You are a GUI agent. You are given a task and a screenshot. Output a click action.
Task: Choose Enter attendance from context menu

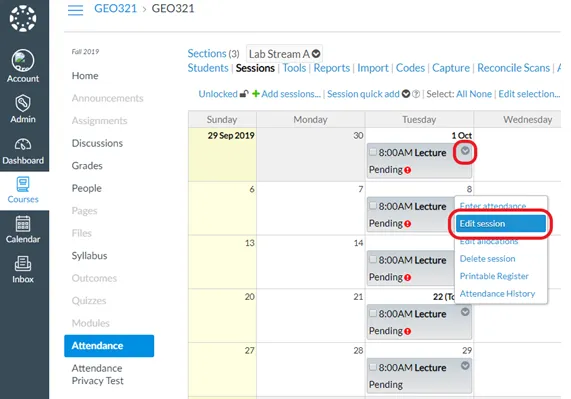pos(493,206)
